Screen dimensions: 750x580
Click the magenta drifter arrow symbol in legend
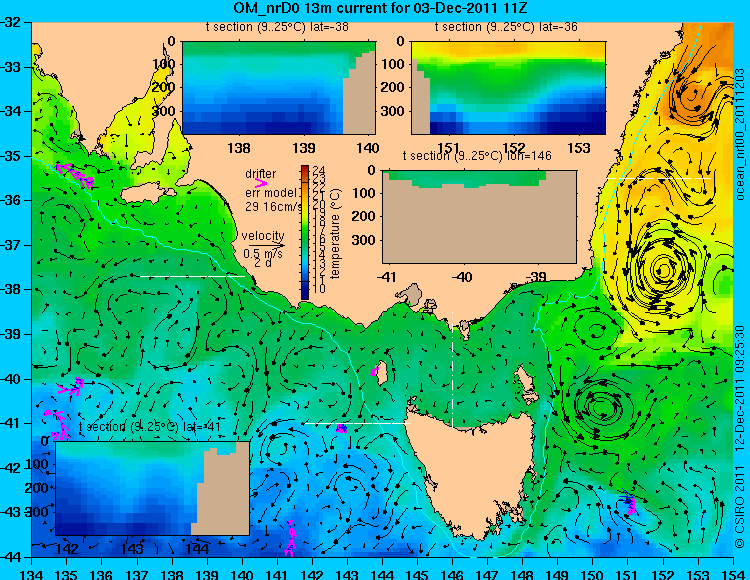261,183
